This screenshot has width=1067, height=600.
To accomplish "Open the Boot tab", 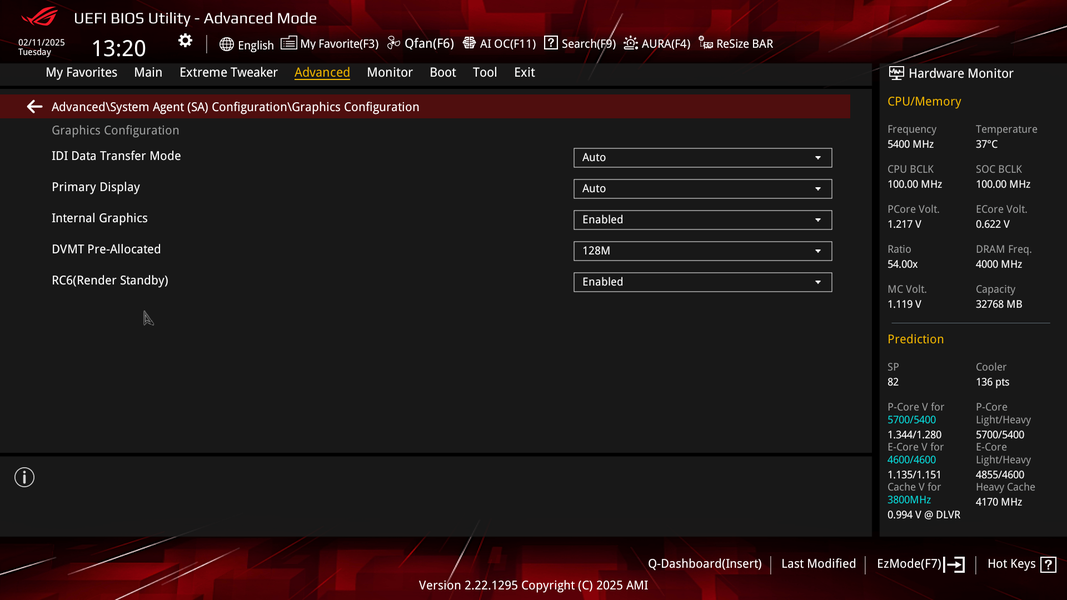I will (442, 72).
